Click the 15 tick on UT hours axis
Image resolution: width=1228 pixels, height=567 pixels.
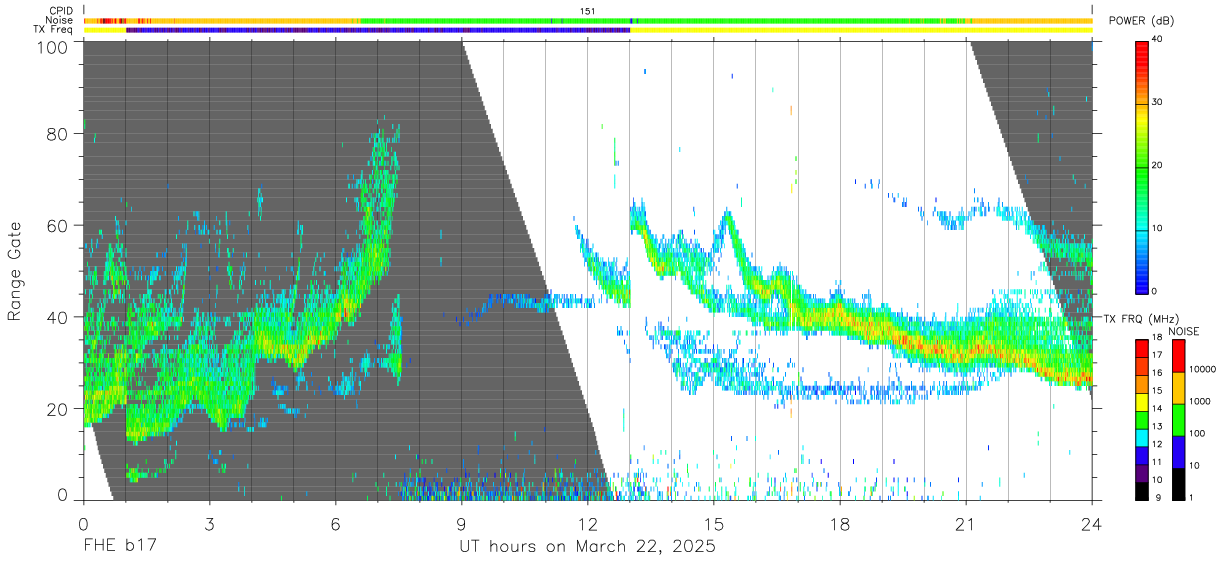pyautogui.click(x=714, y=523)
